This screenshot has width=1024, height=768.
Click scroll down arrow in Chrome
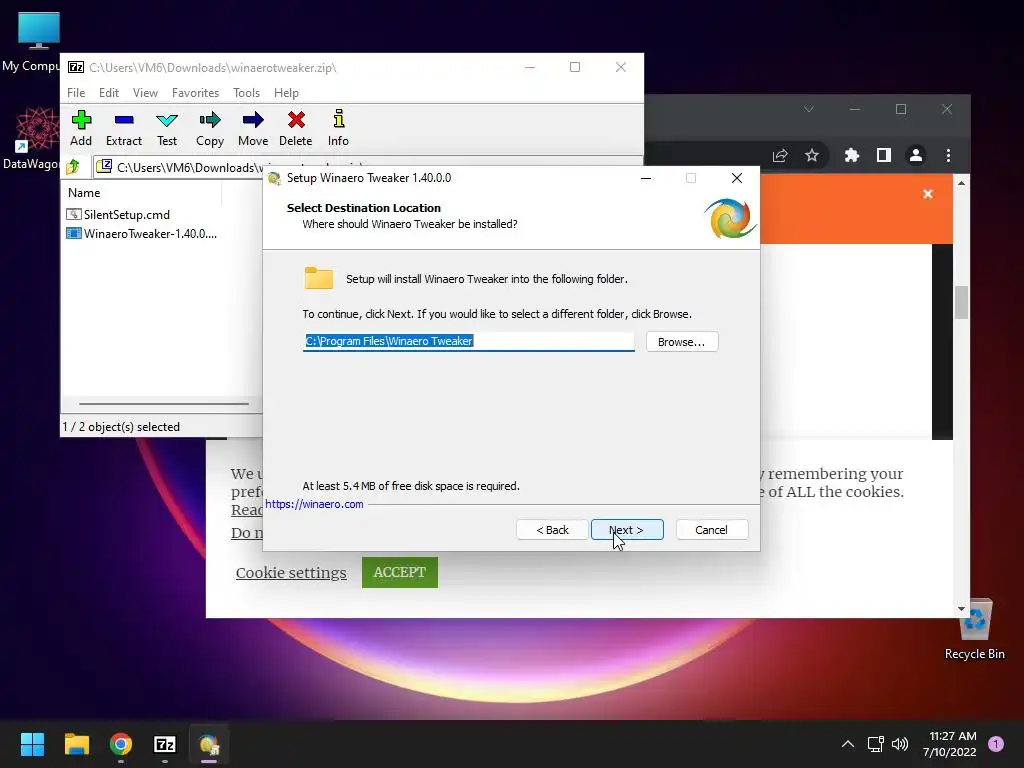[x=961, y=609]
